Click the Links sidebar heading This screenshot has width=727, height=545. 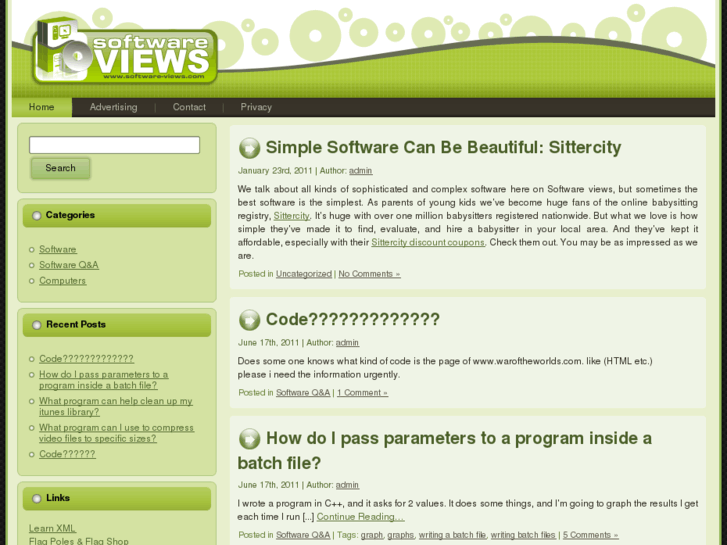[58, 498]
